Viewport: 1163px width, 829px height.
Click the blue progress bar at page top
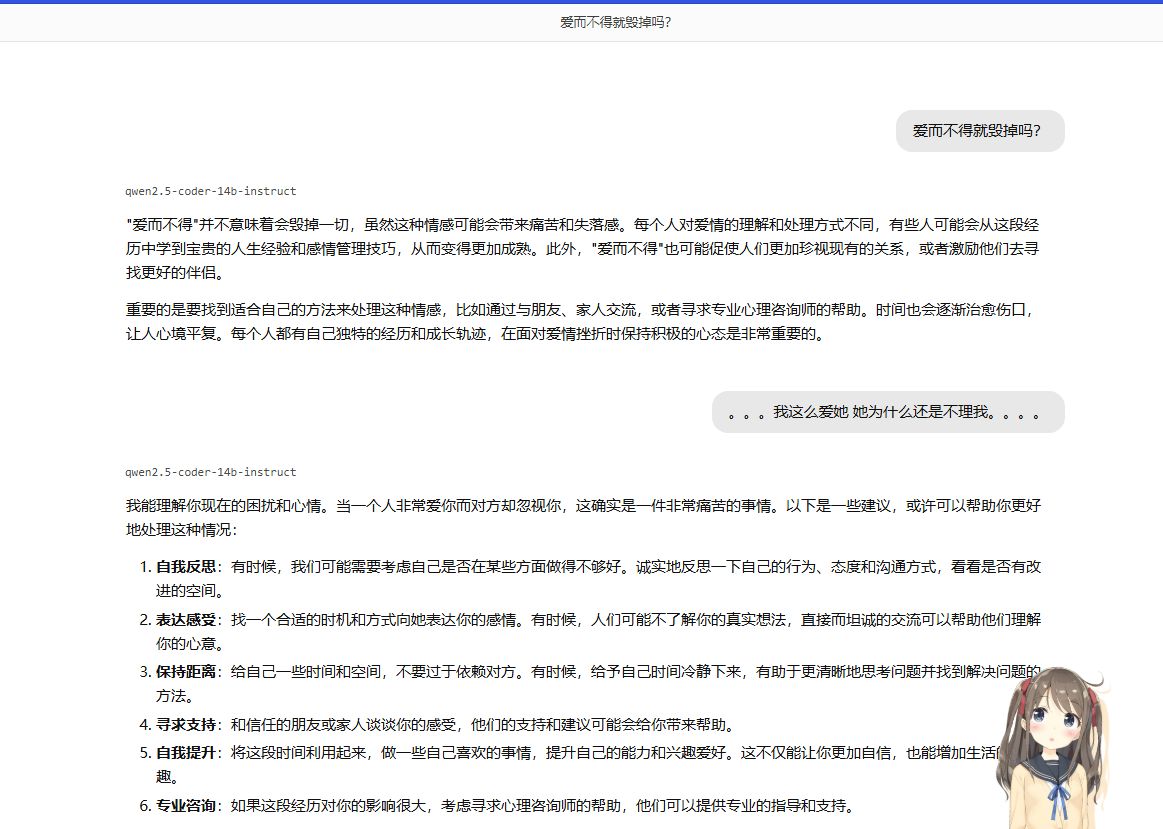pyautogui.click(x=581, y=2)
